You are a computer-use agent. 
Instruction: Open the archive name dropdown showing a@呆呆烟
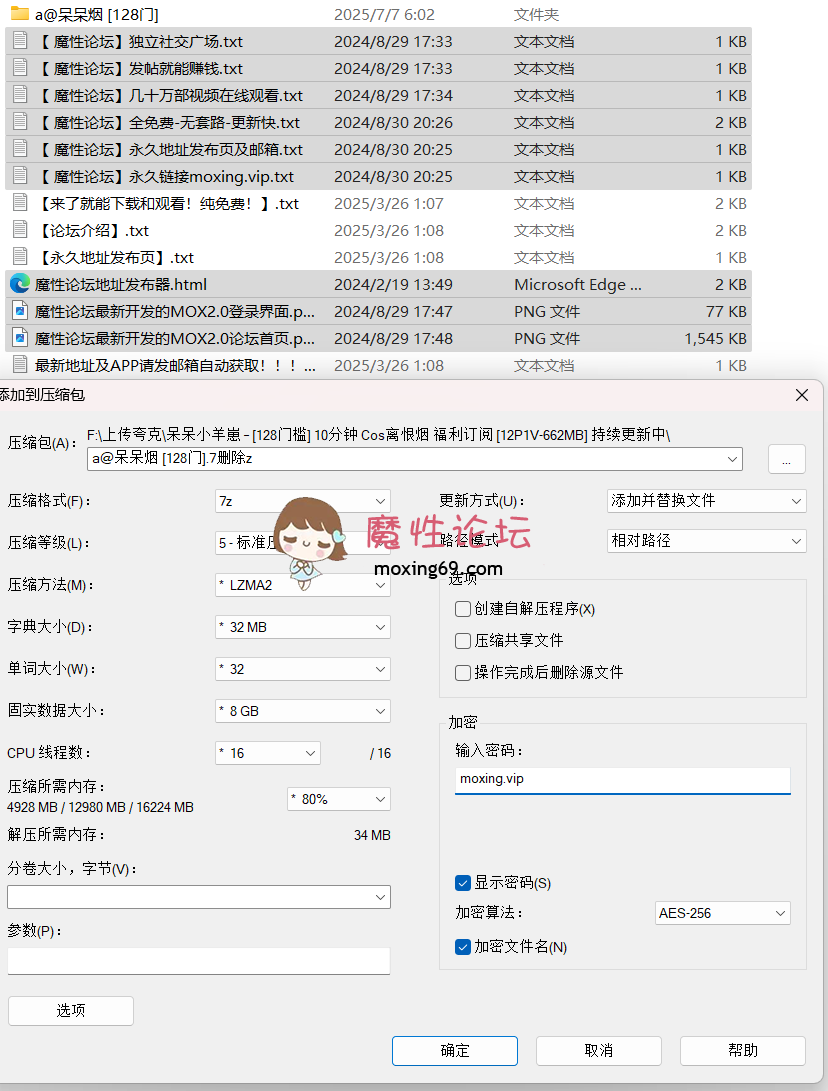[x=732, y=459]
